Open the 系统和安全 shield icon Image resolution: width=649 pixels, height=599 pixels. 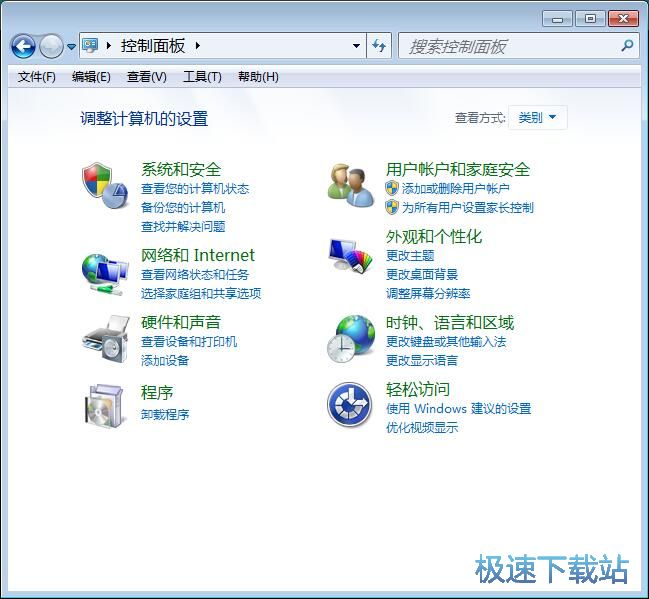pyautogui.click(x=105, y=185)
